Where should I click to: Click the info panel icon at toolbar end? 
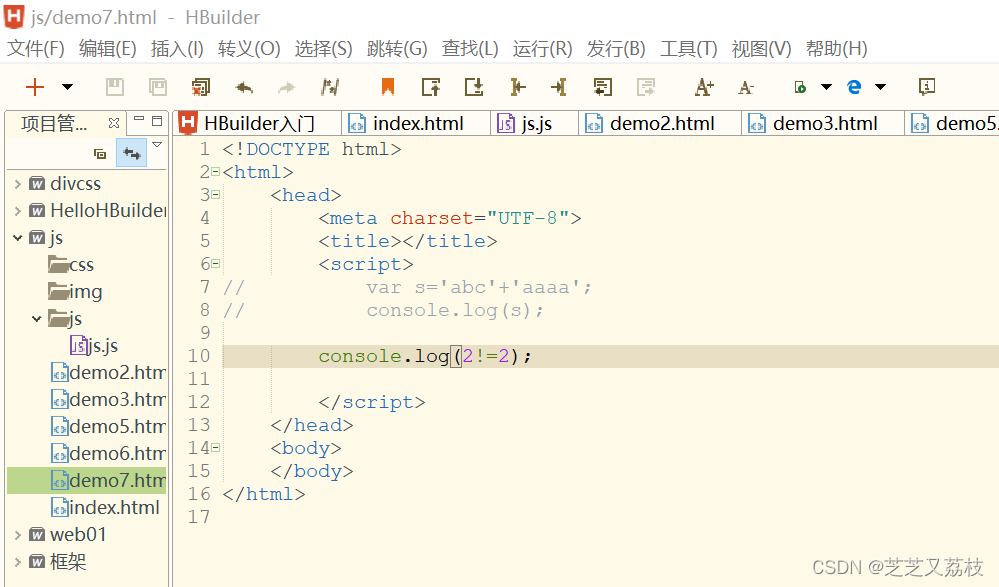(x=927, y=87)
